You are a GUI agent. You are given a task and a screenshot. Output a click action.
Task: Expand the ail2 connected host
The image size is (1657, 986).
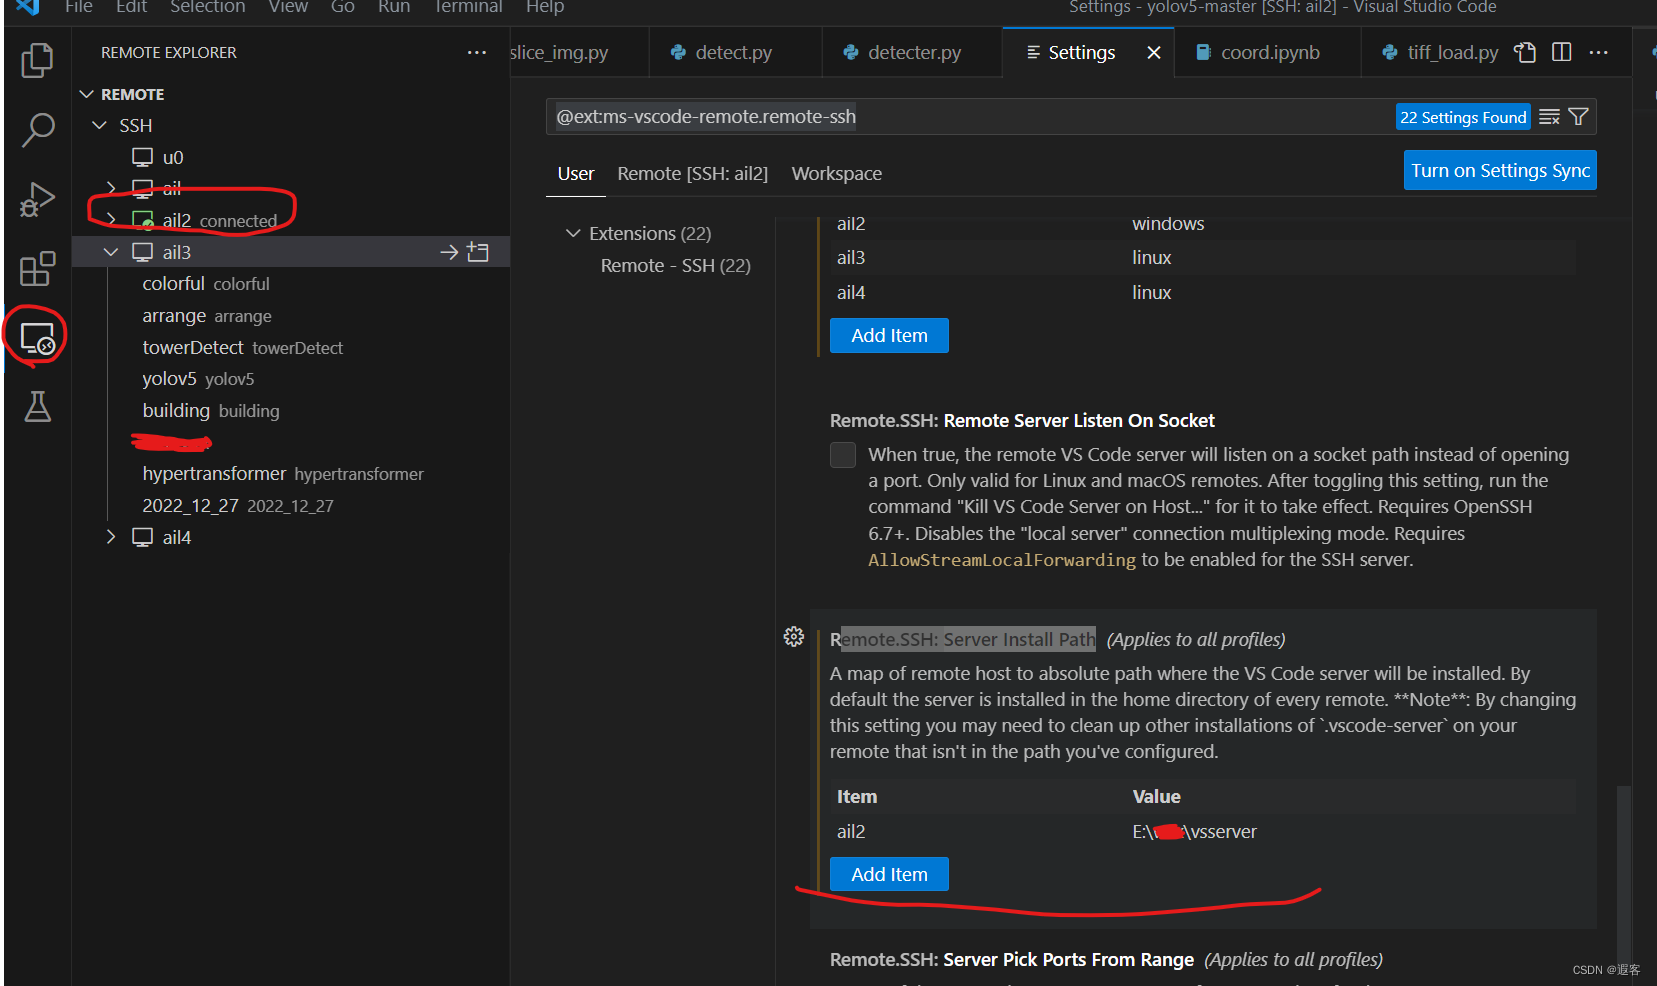[111, 220]
